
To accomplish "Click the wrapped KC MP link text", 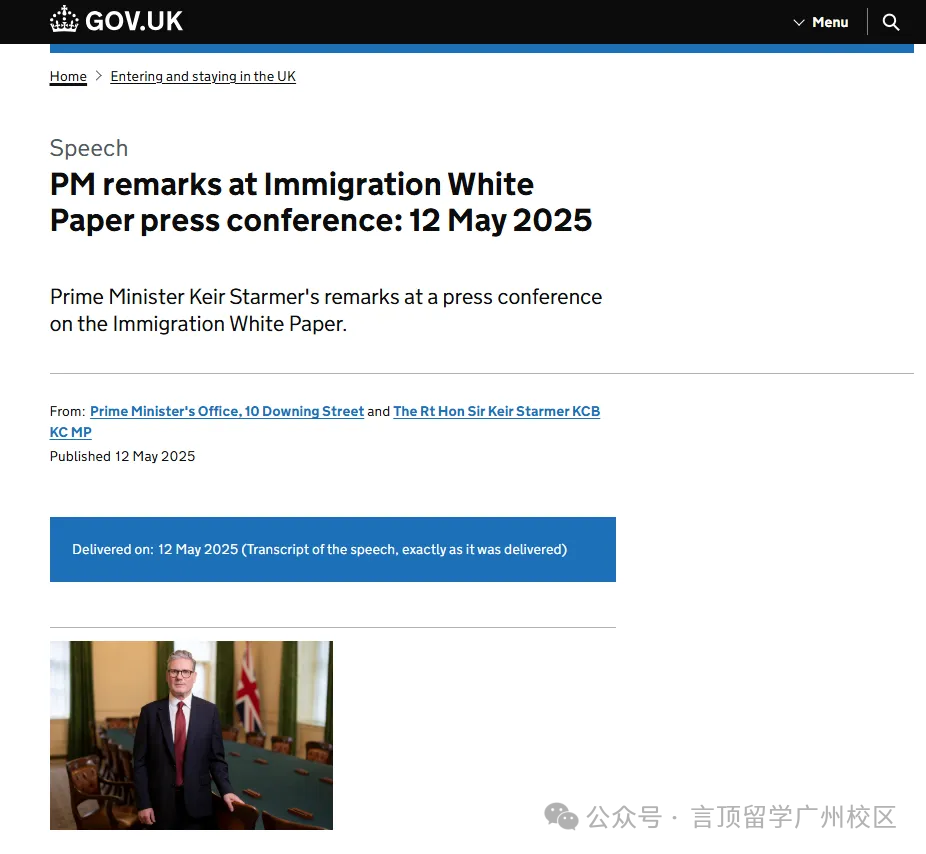I will click(70, 432).
